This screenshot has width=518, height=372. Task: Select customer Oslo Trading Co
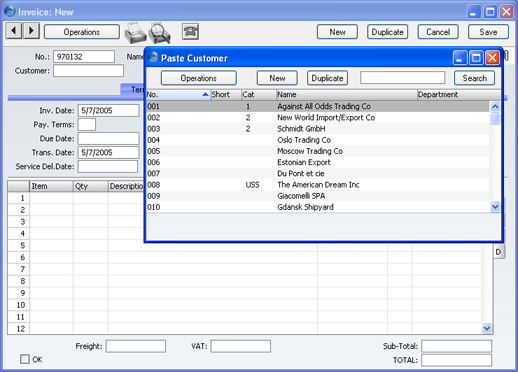tap(318, 140)
